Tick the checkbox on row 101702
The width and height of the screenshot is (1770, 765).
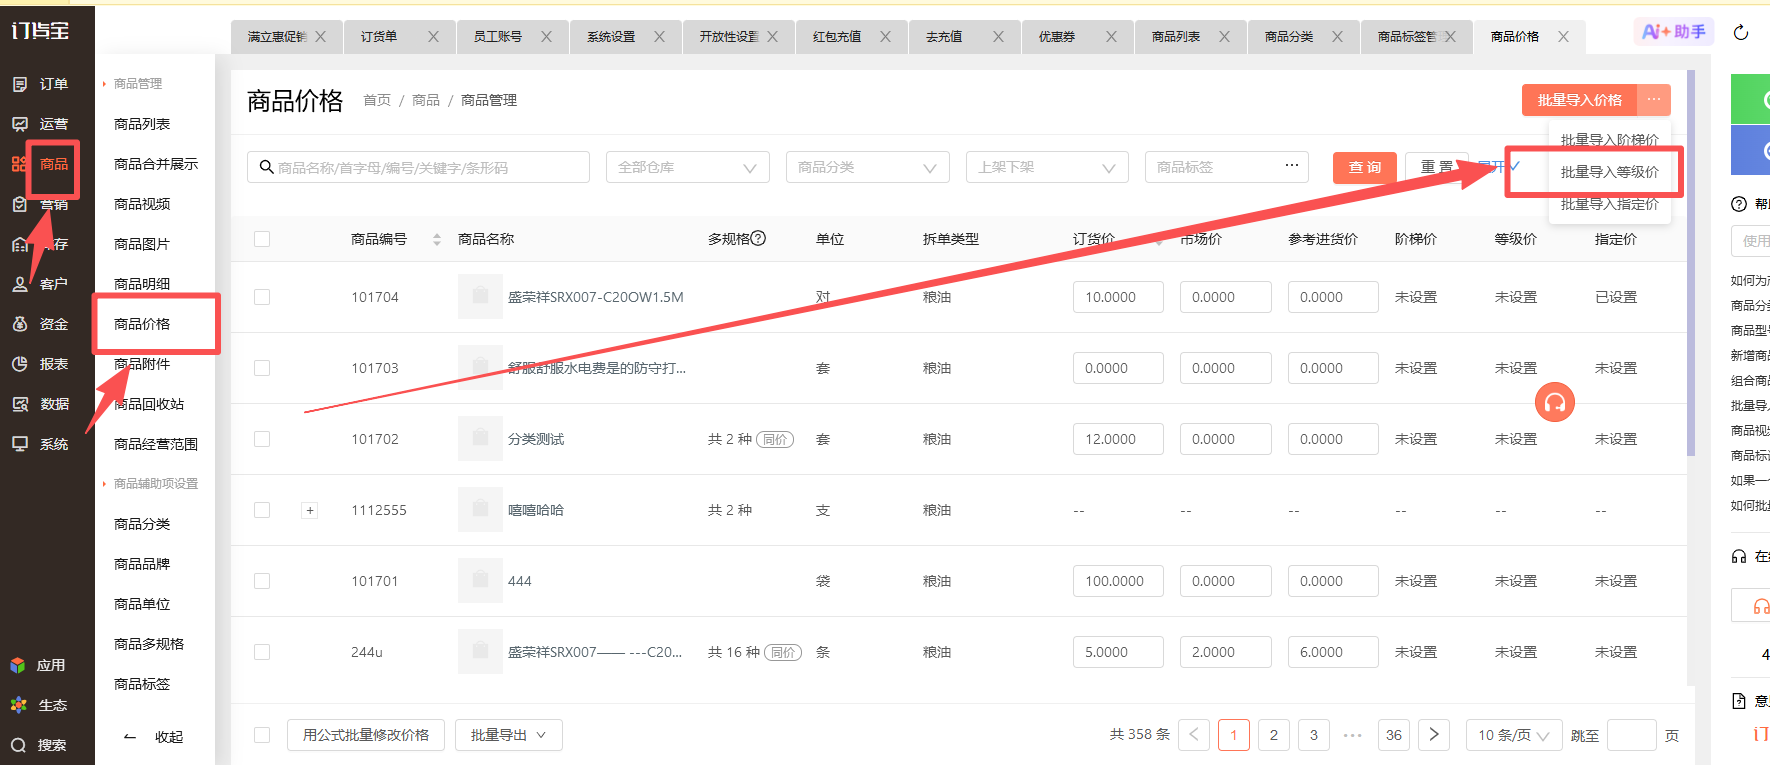coord(262,439)
